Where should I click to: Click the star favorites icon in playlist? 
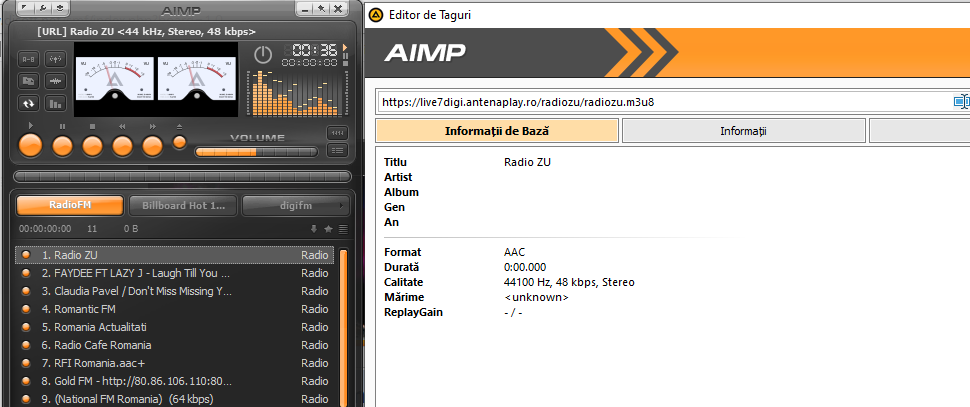point(328,229)
